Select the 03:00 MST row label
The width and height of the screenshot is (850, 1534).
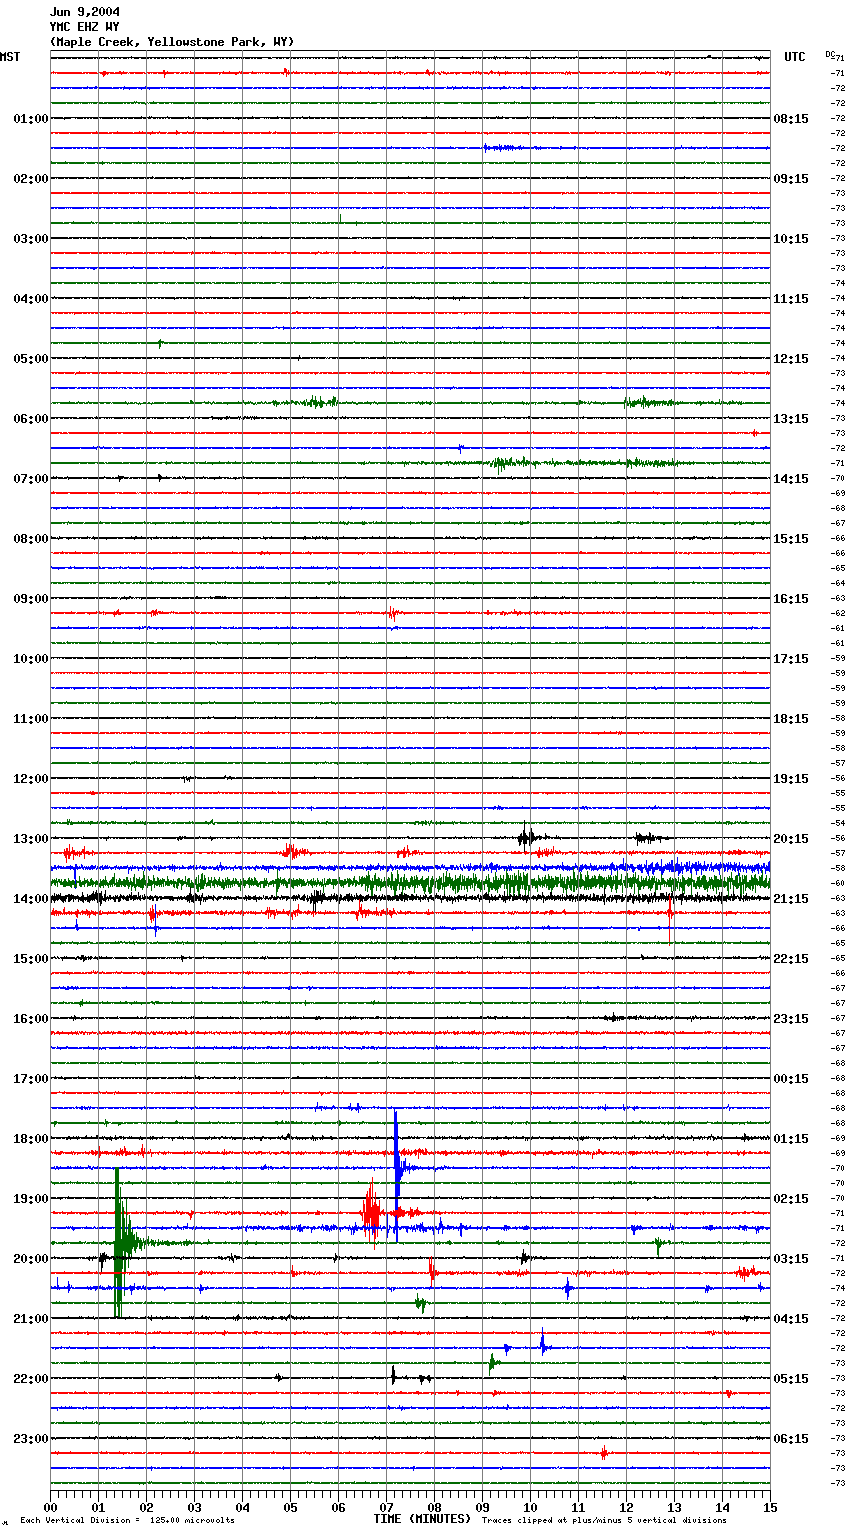31,239
